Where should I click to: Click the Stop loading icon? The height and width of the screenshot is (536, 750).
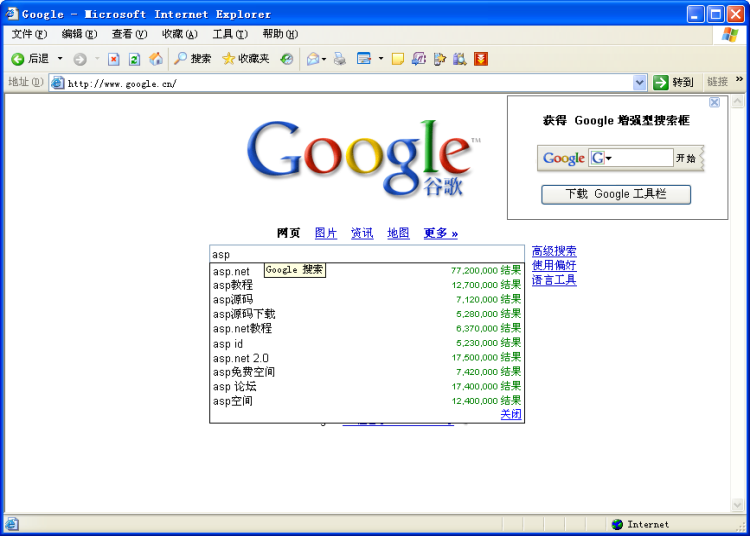pyautogui.click(x=113, y=59)
